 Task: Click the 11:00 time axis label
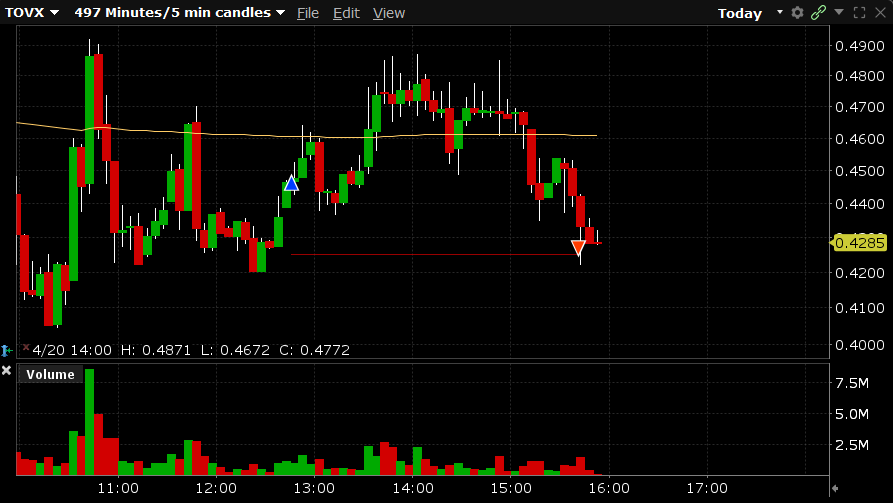click(118, 488)
